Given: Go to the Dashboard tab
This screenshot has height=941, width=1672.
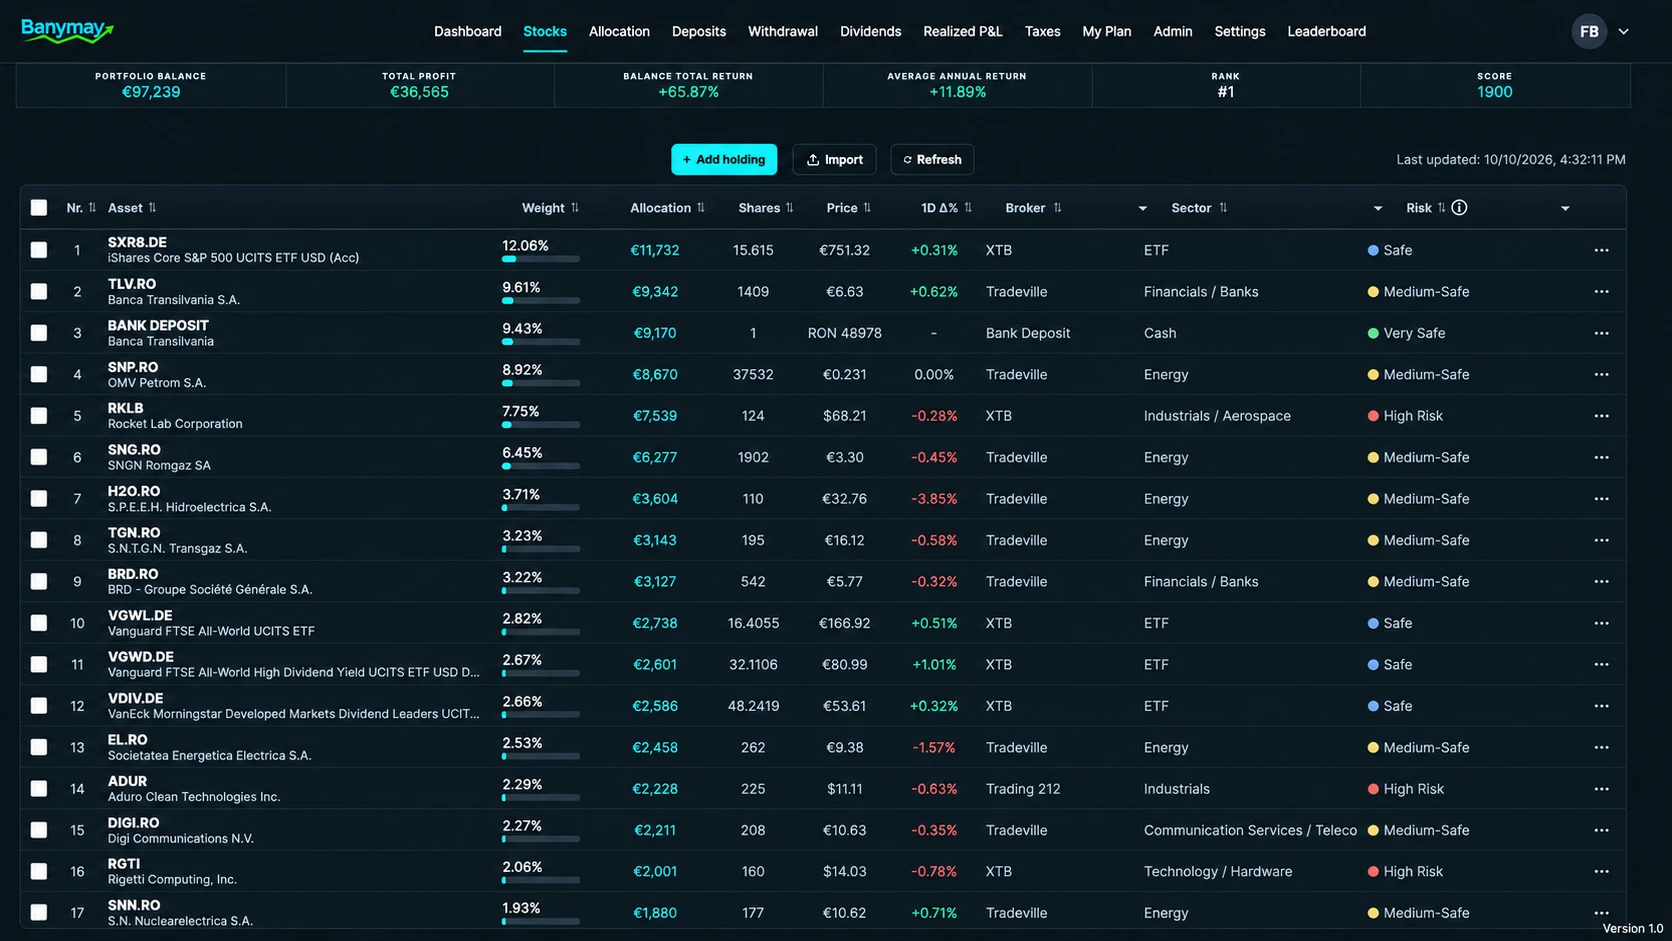Looking at the screenshot, I should coord(468,31).
